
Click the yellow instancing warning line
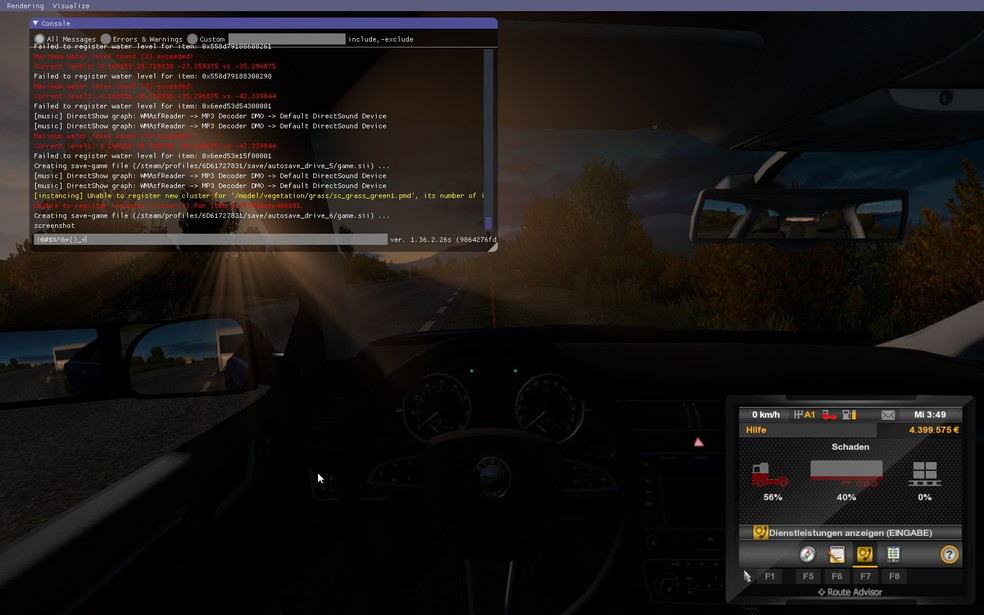click(259, 196)
